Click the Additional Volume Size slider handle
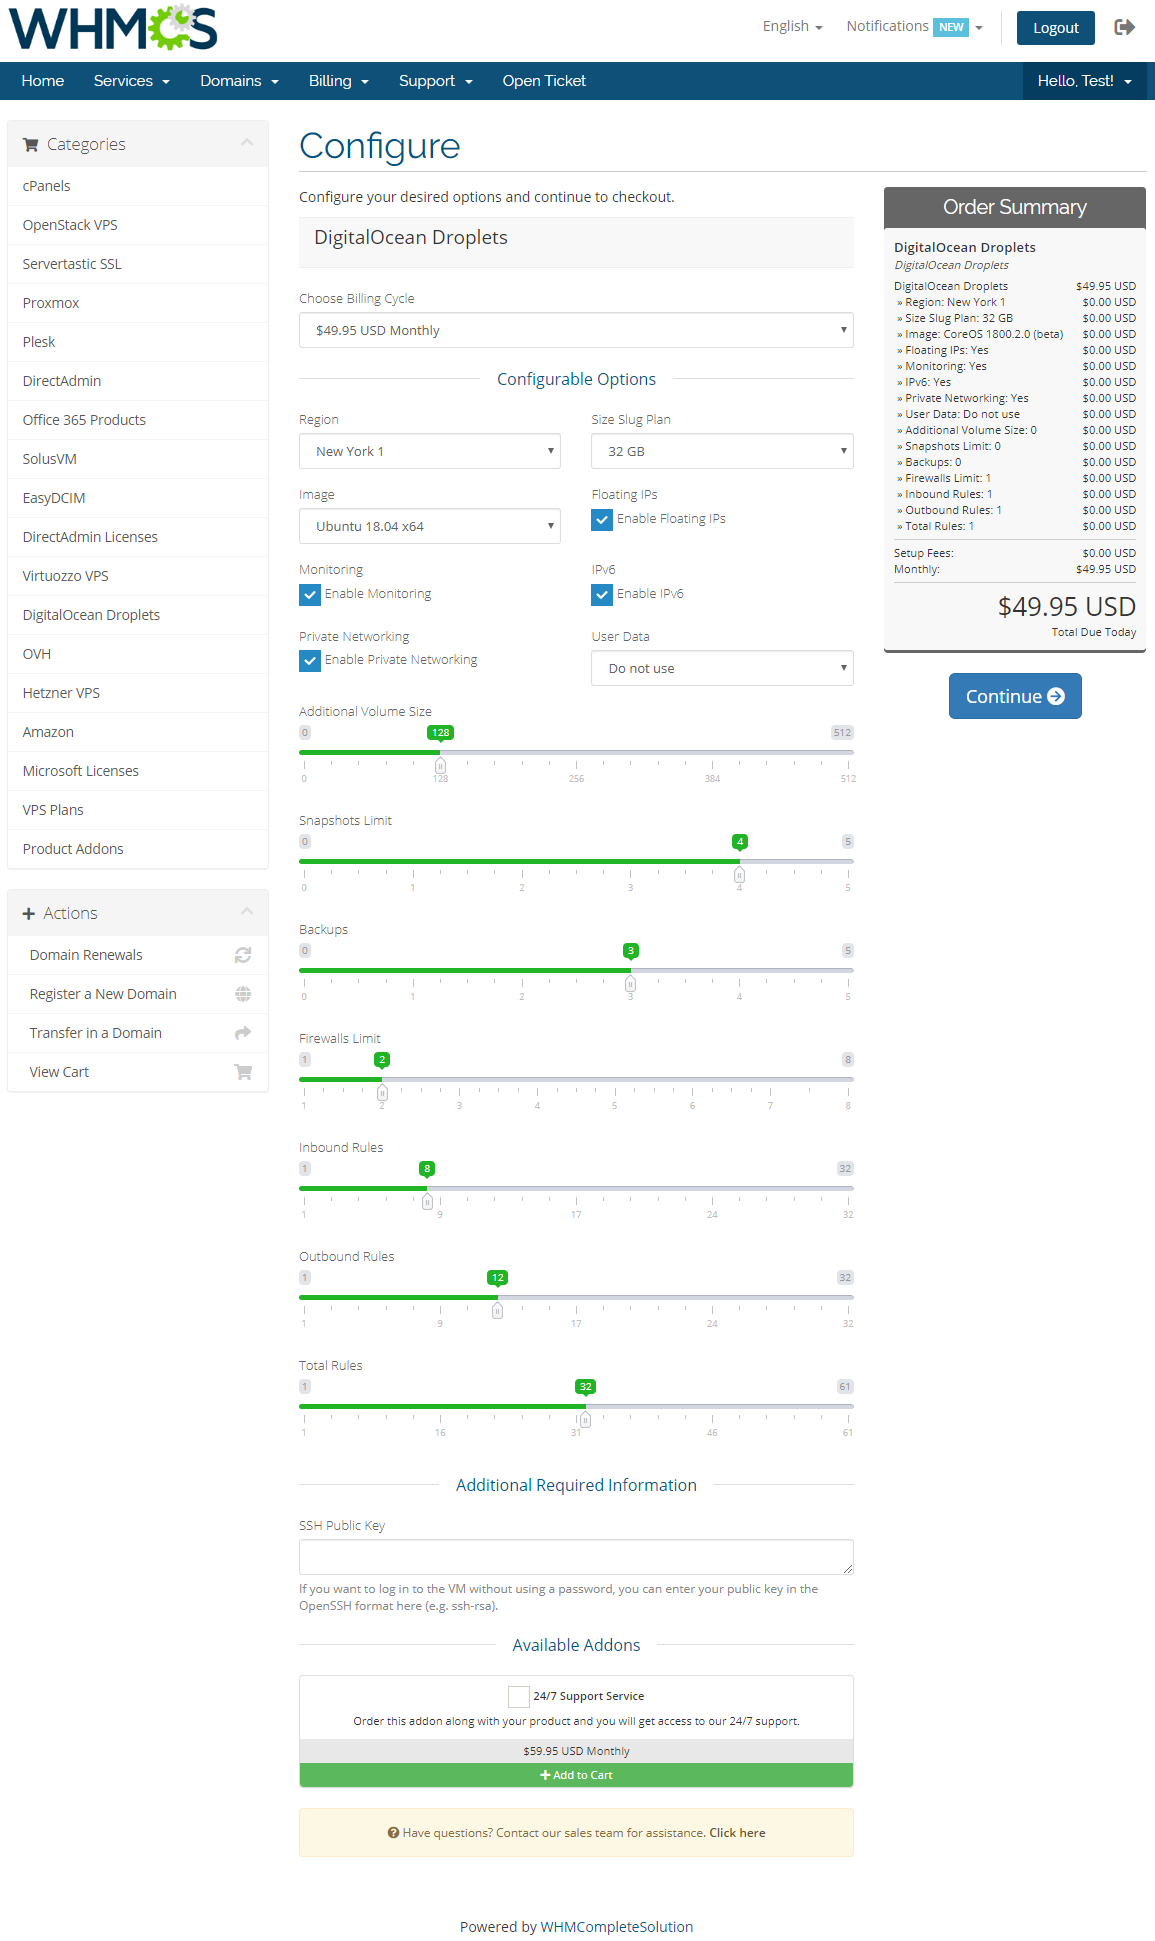The image size is (1155, 1941). coord(440,766)
